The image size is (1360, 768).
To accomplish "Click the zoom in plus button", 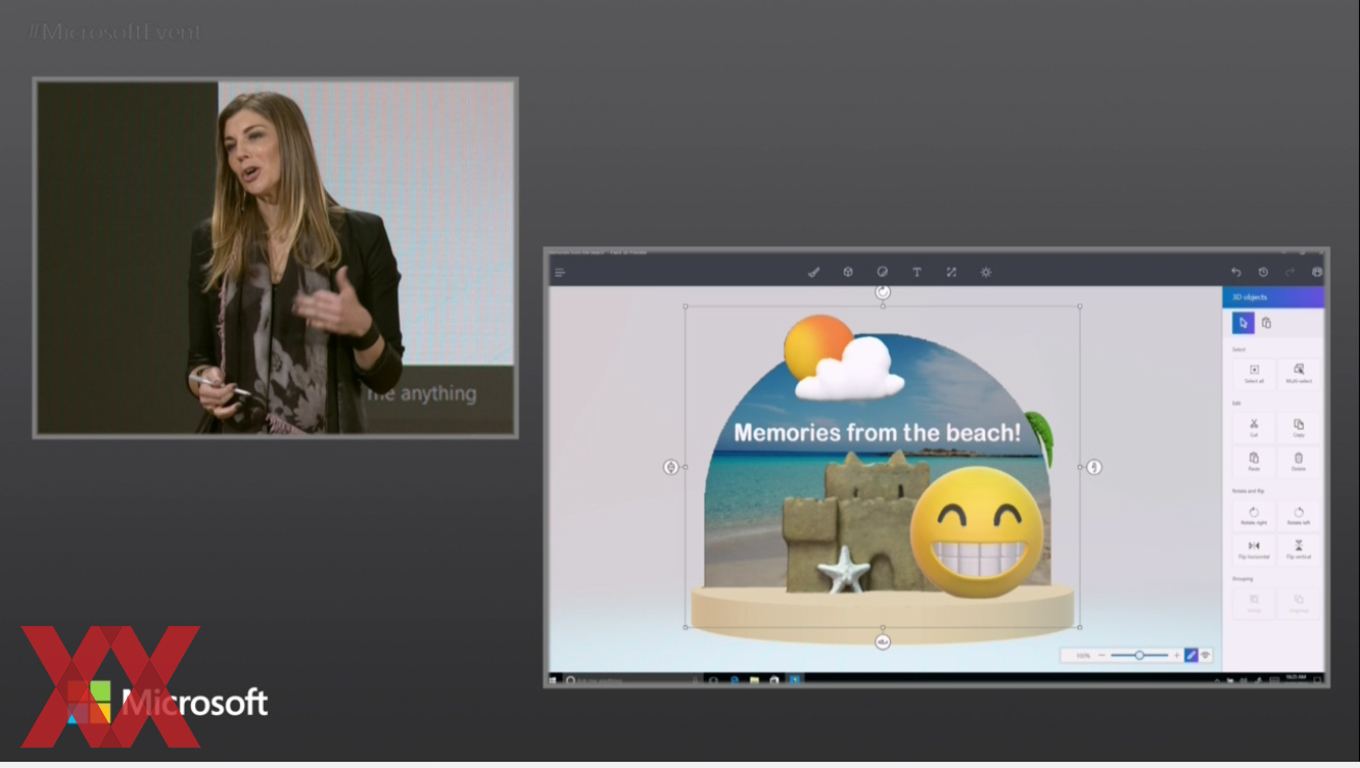I will [x=1176, y=655].
